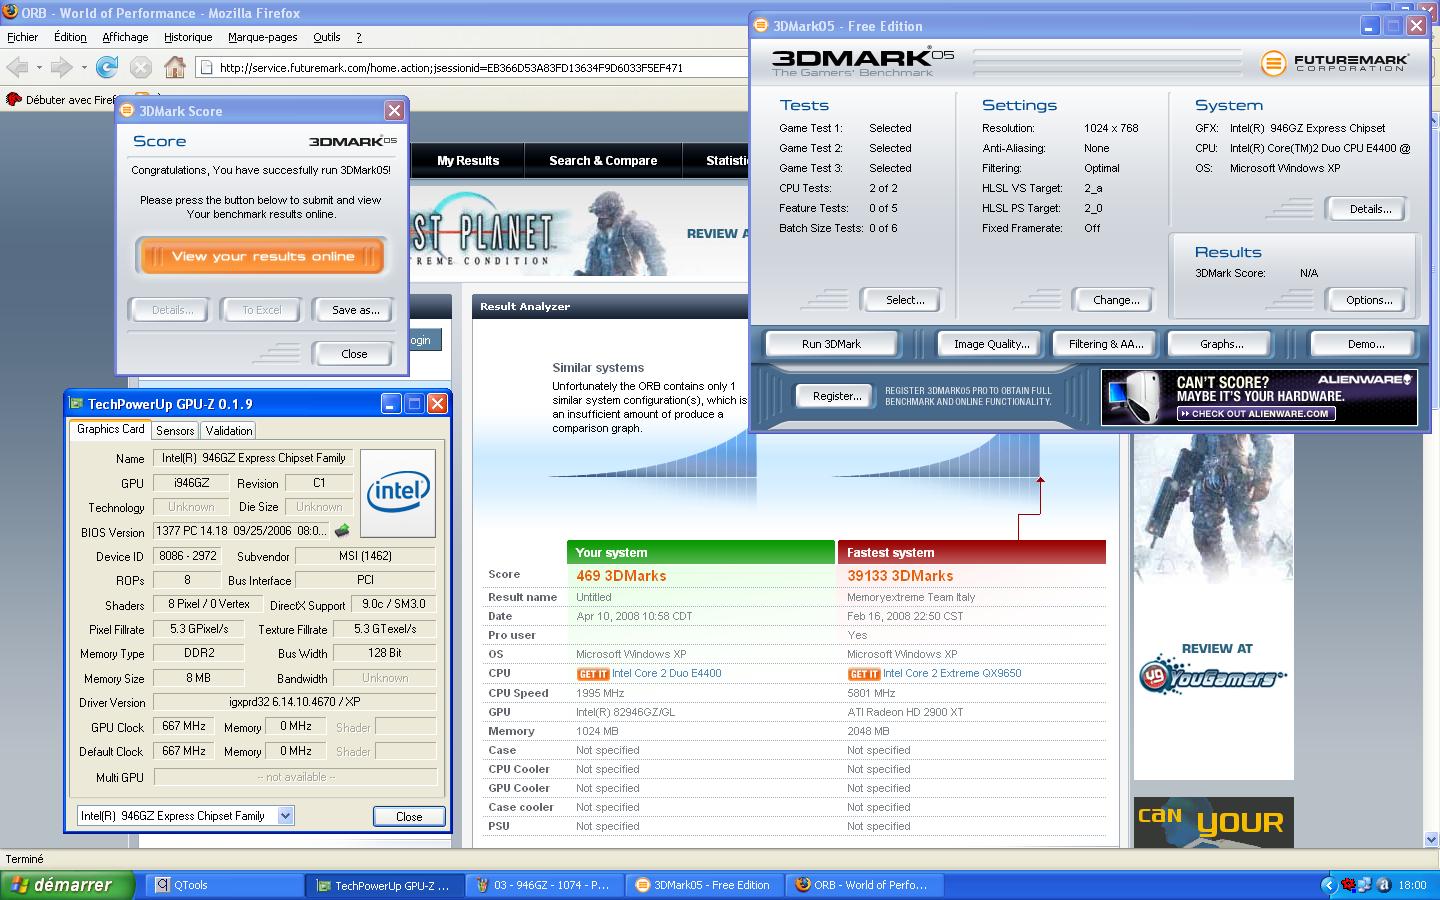1440x900 pixels.
Task: Open Search & Compare tab
Action: pos(603,160)
